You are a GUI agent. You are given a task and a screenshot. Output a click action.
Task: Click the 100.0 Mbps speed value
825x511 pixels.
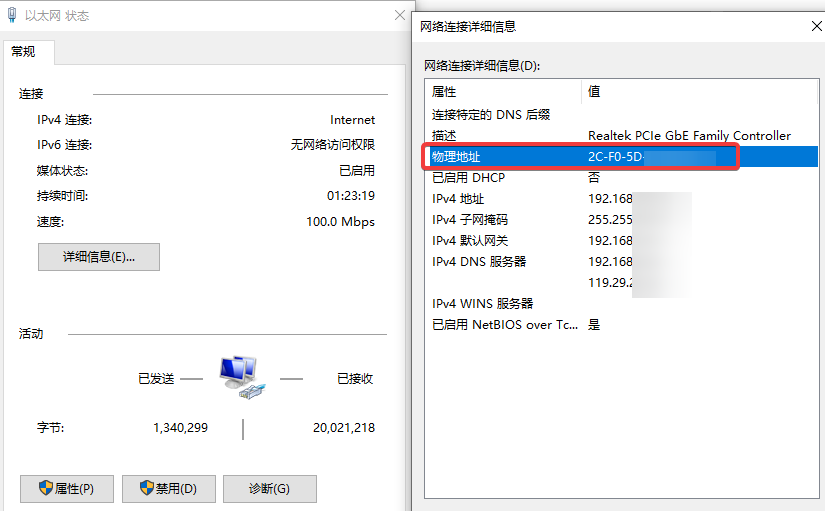(340, 222)
